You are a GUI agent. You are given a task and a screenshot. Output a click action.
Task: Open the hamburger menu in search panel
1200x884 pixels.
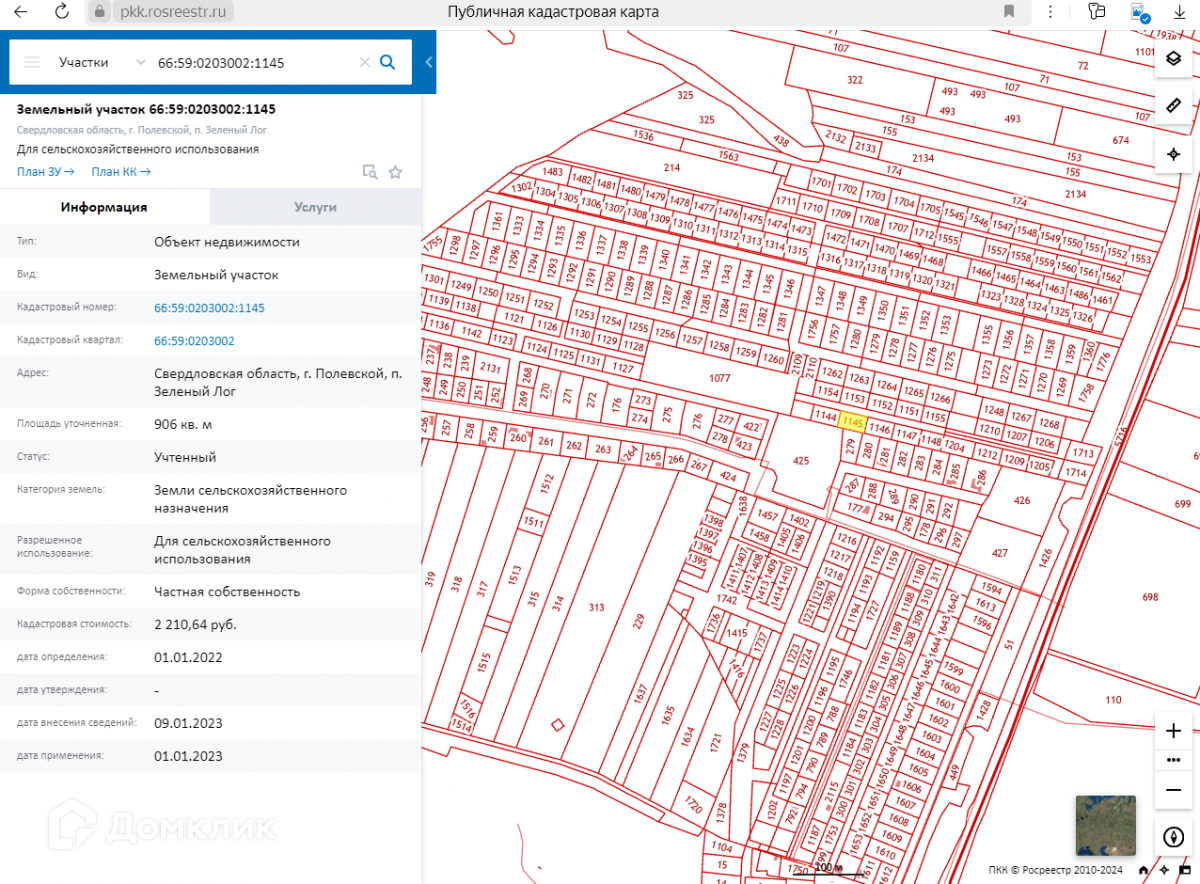tap(32, 62)
